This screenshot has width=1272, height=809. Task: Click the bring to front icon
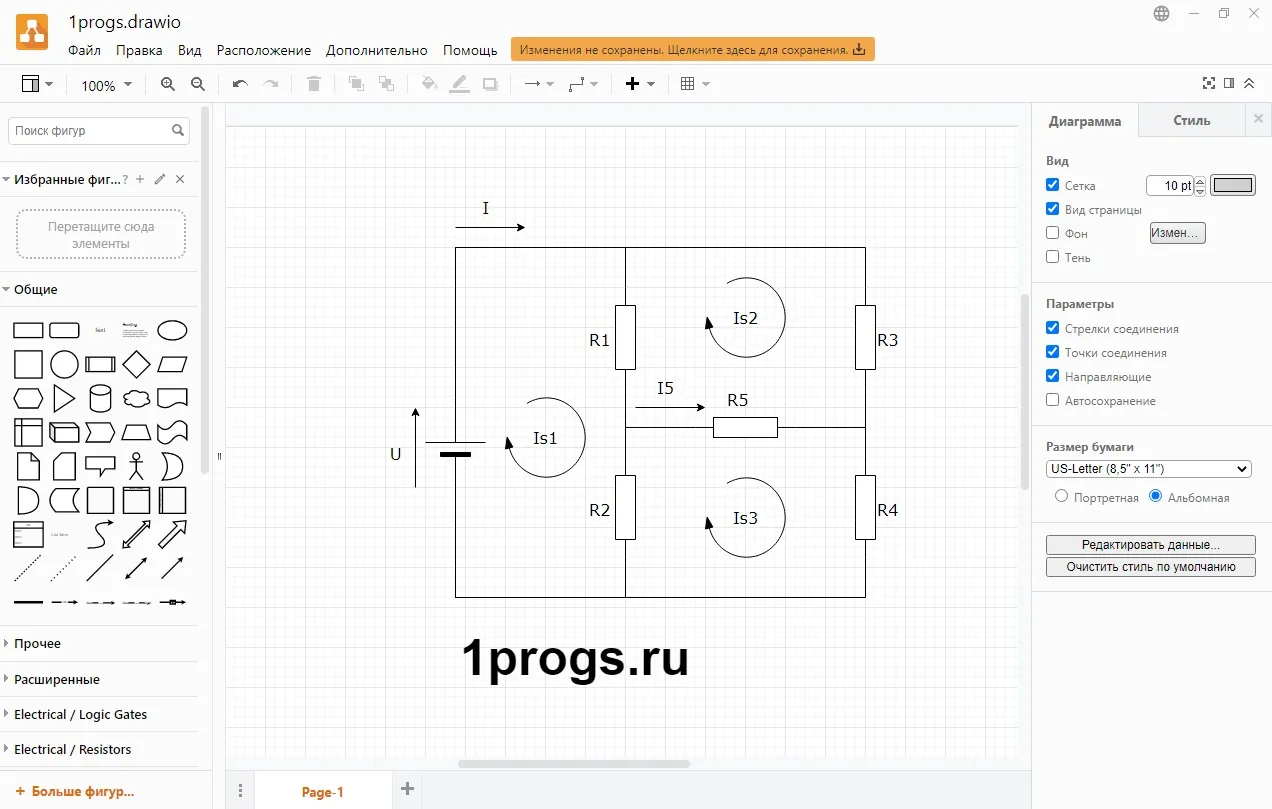(x=356, y=85)
